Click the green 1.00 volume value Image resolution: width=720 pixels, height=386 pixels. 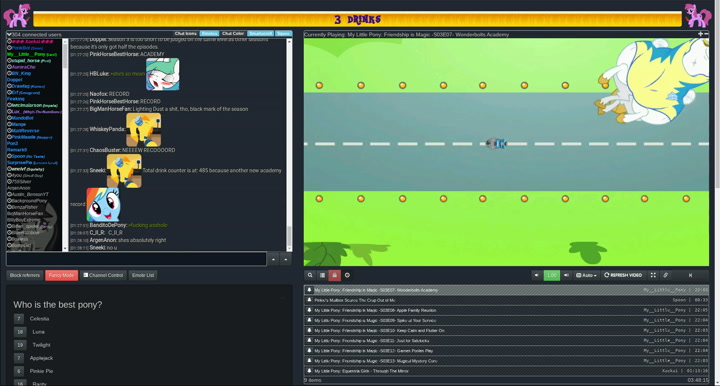(551, 275)
